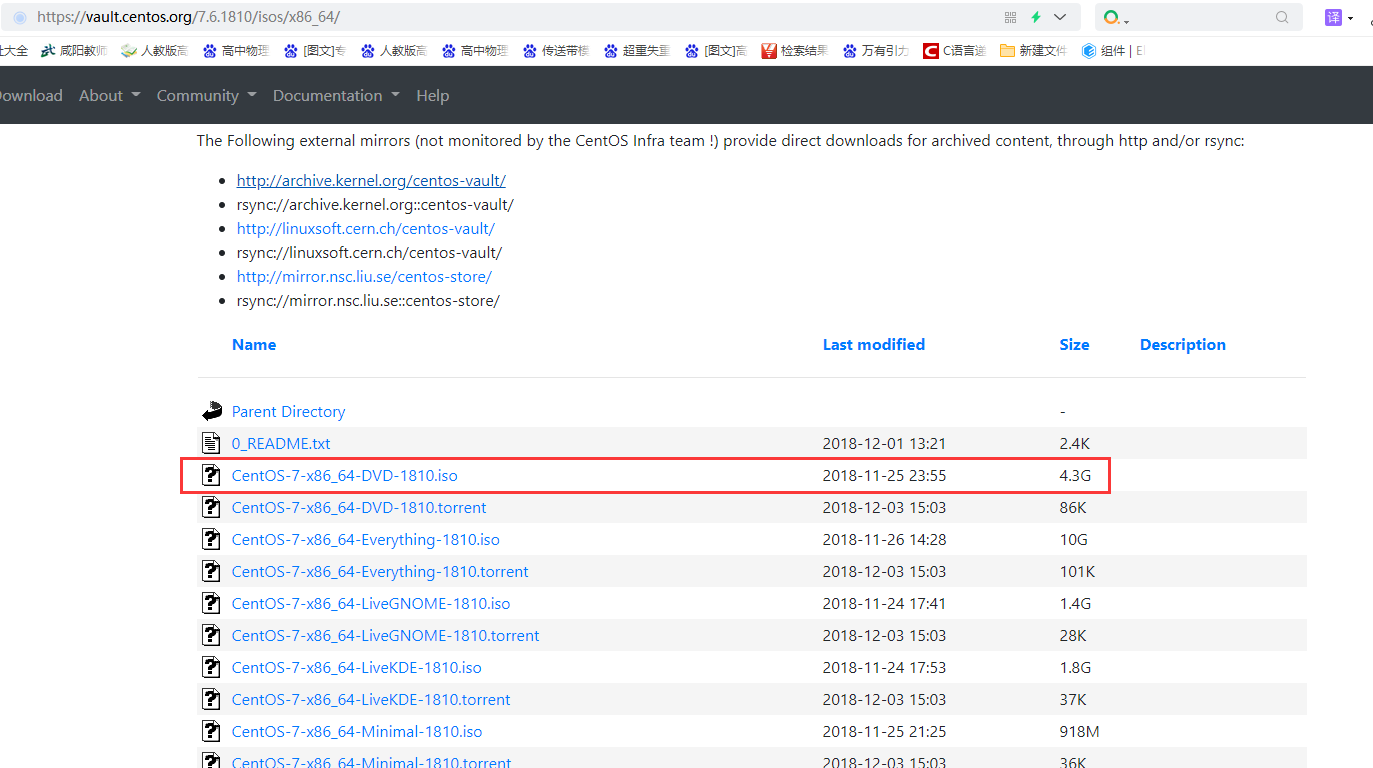
Task: Click file icon beside DVD-1810.torrent
Action: tap(211, 507)
